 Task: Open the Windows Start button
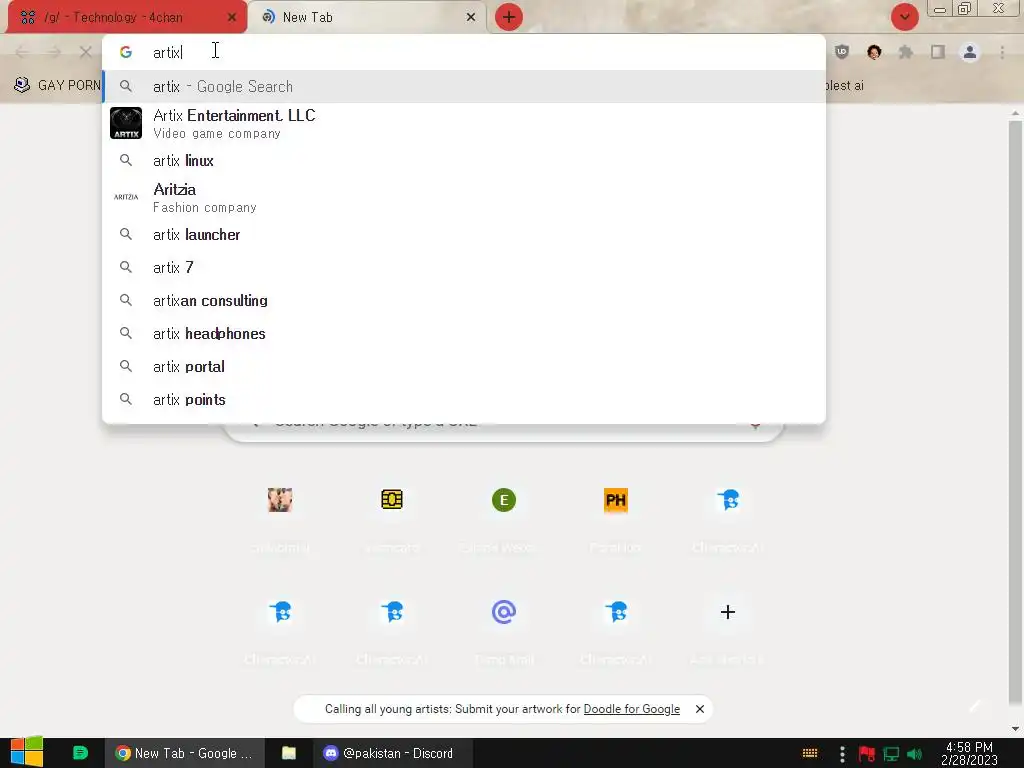[x=27, y=753]
